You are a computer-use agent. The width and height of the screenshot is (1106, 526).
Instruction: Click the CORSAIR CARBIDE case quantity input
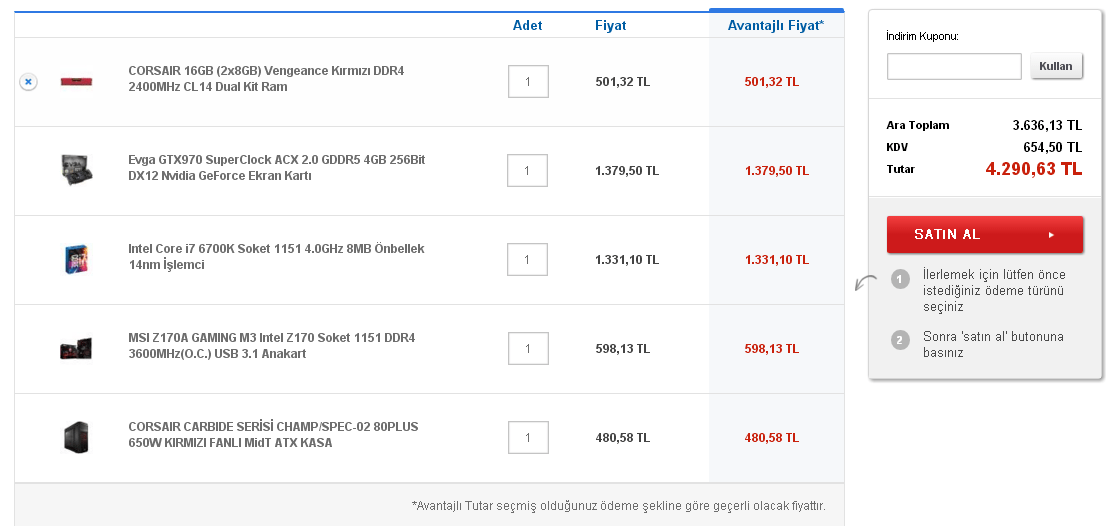[x=528, y=438]
